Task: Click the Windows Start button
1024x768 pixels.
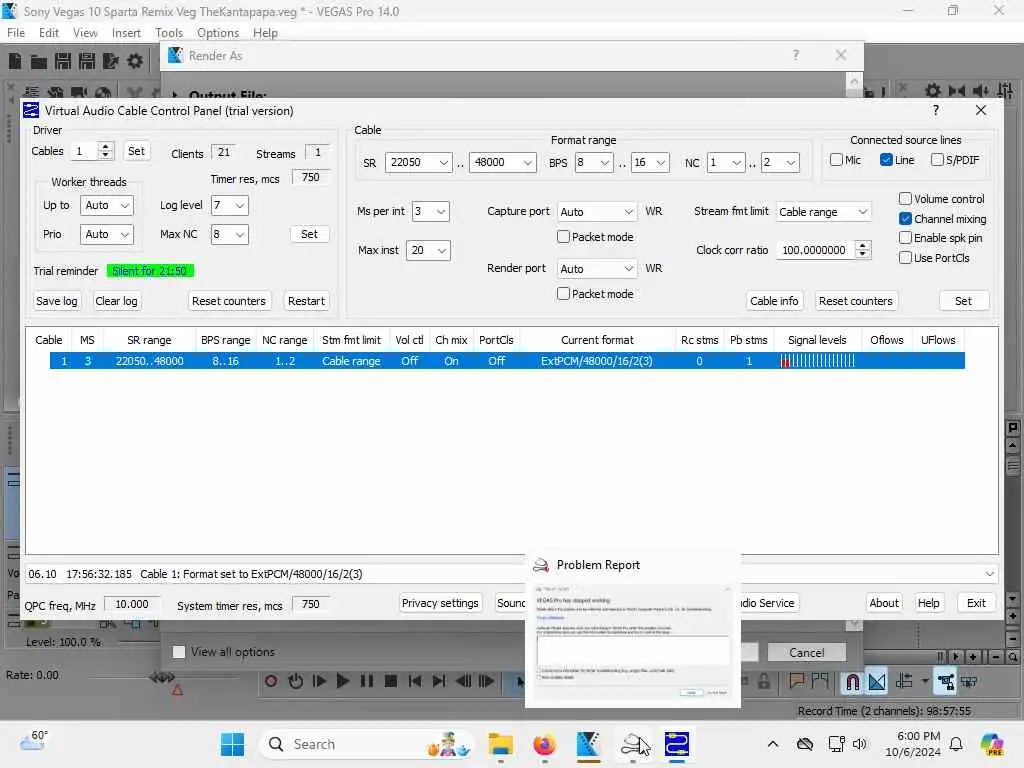Action: click(232, 744)
